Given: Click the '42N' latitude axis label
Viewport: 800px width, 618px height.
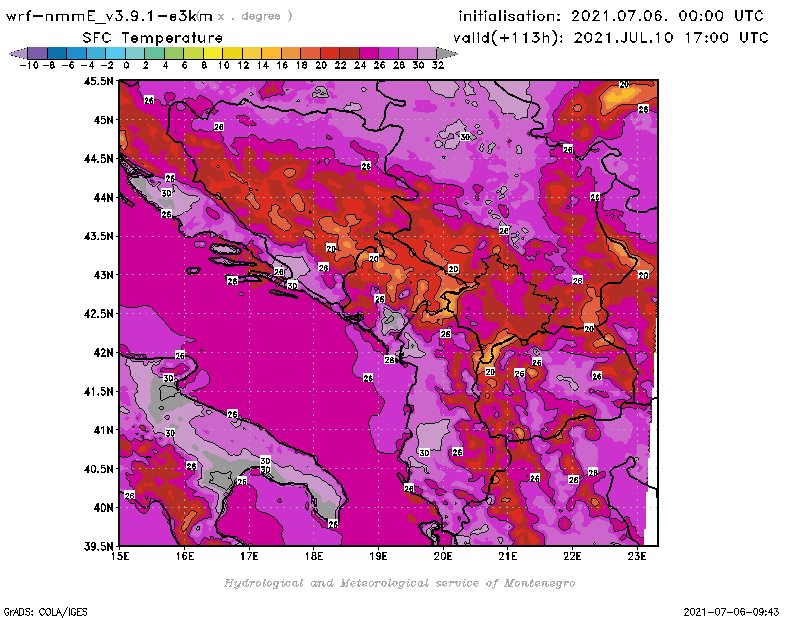Looking at the screenshot, I should 103,353.
